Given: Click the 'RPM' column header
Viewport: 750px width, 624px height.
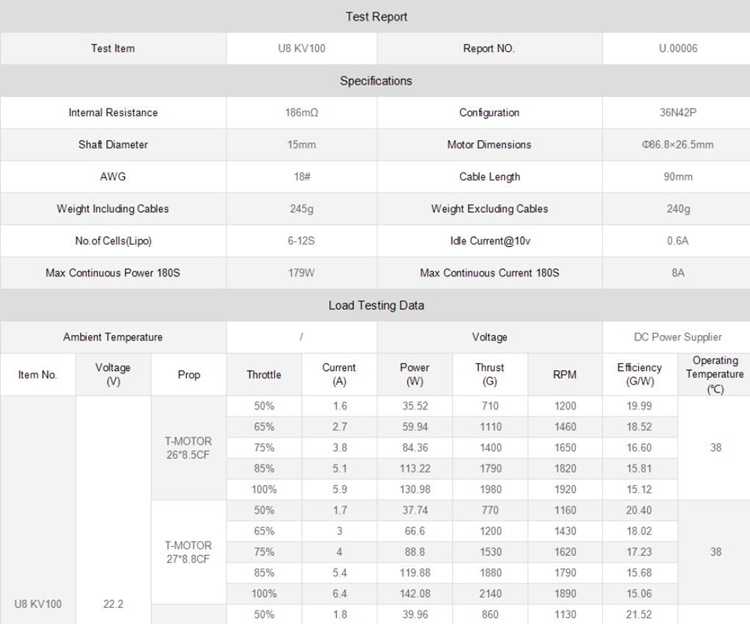Looking at the screenshot, I should (564, 375).
